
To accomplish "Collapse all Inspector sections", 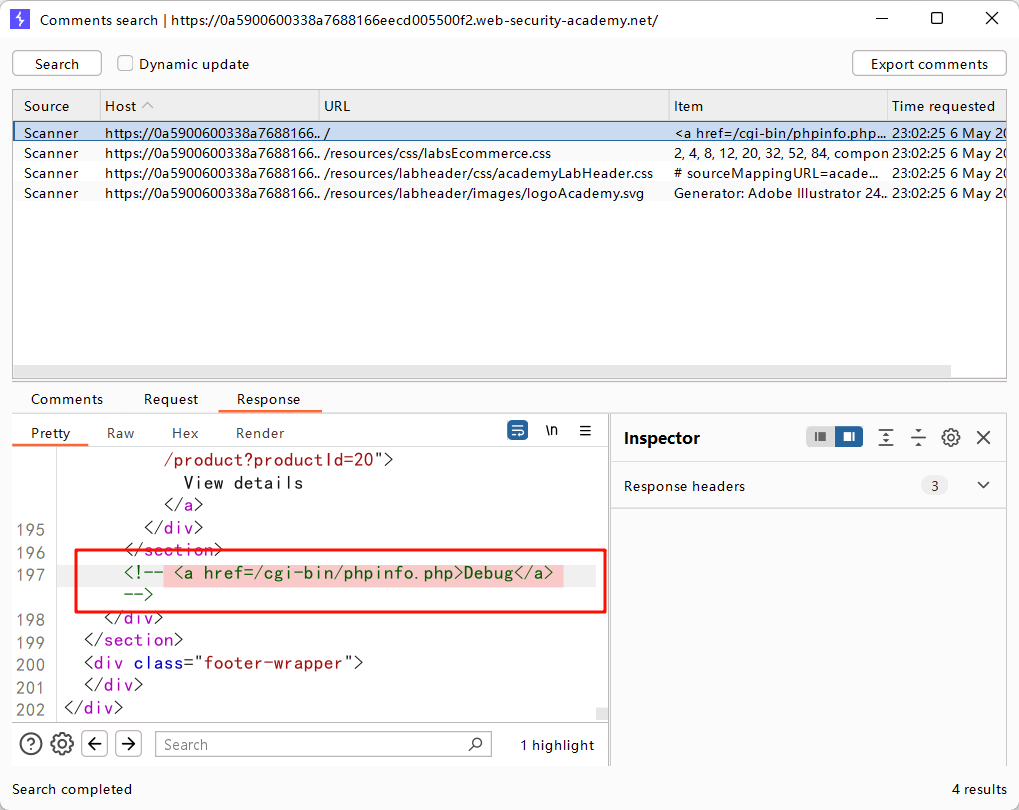I will pos(918,438).
